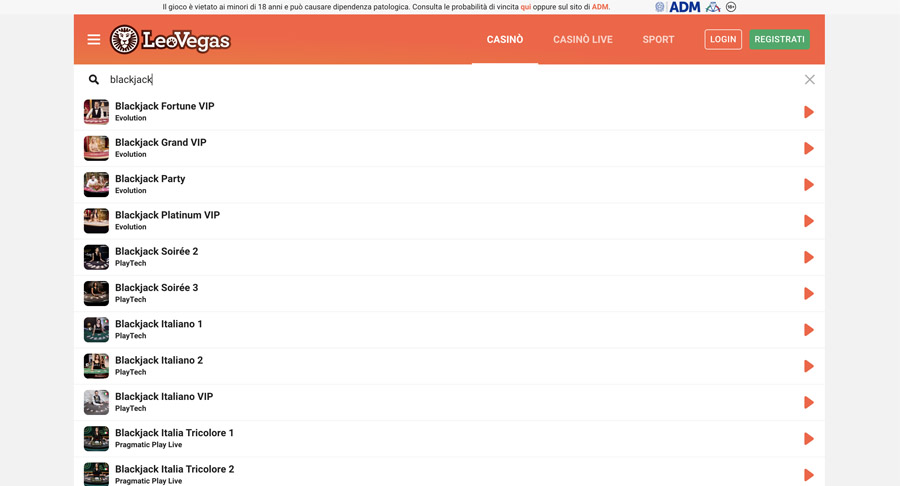Follow the orange ADM text link

point(600,7)
